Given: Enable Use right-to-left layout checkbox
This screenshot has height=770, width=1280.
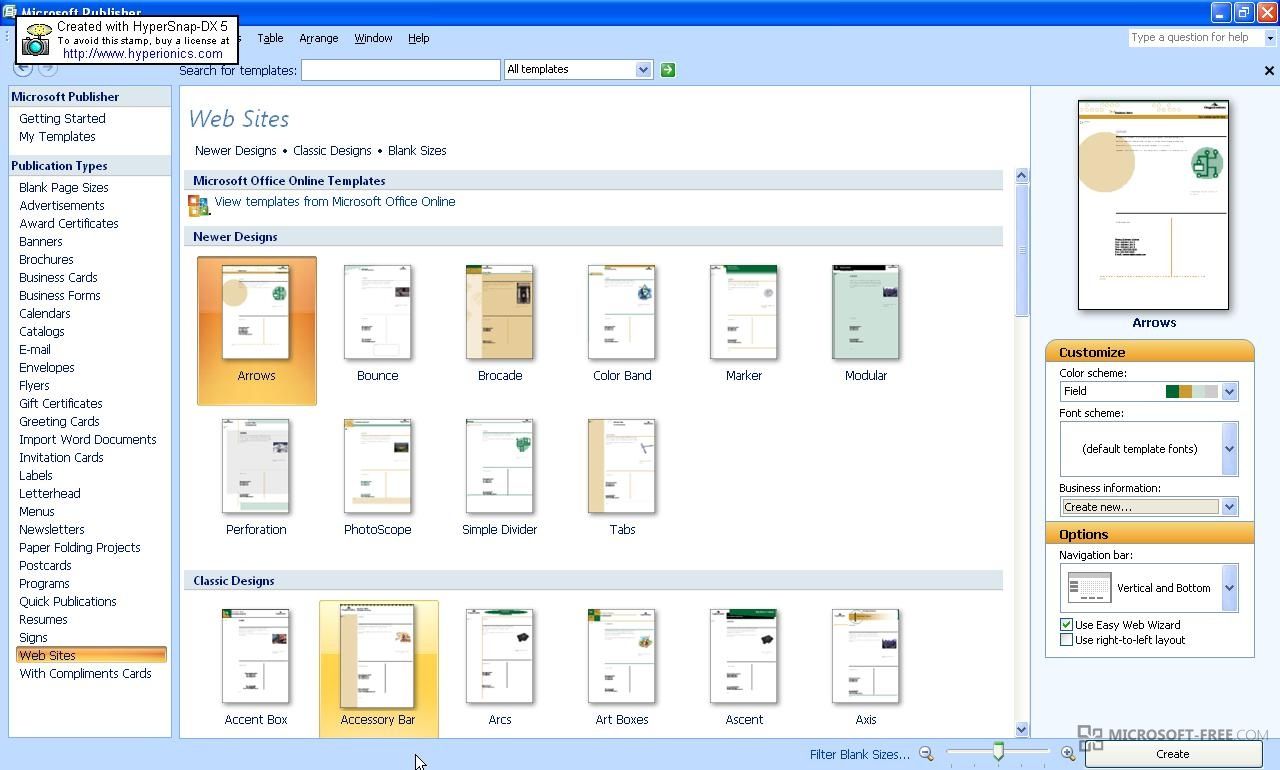Looking at the screenshot, I should pyautogui.click(x=1066, y=640).
